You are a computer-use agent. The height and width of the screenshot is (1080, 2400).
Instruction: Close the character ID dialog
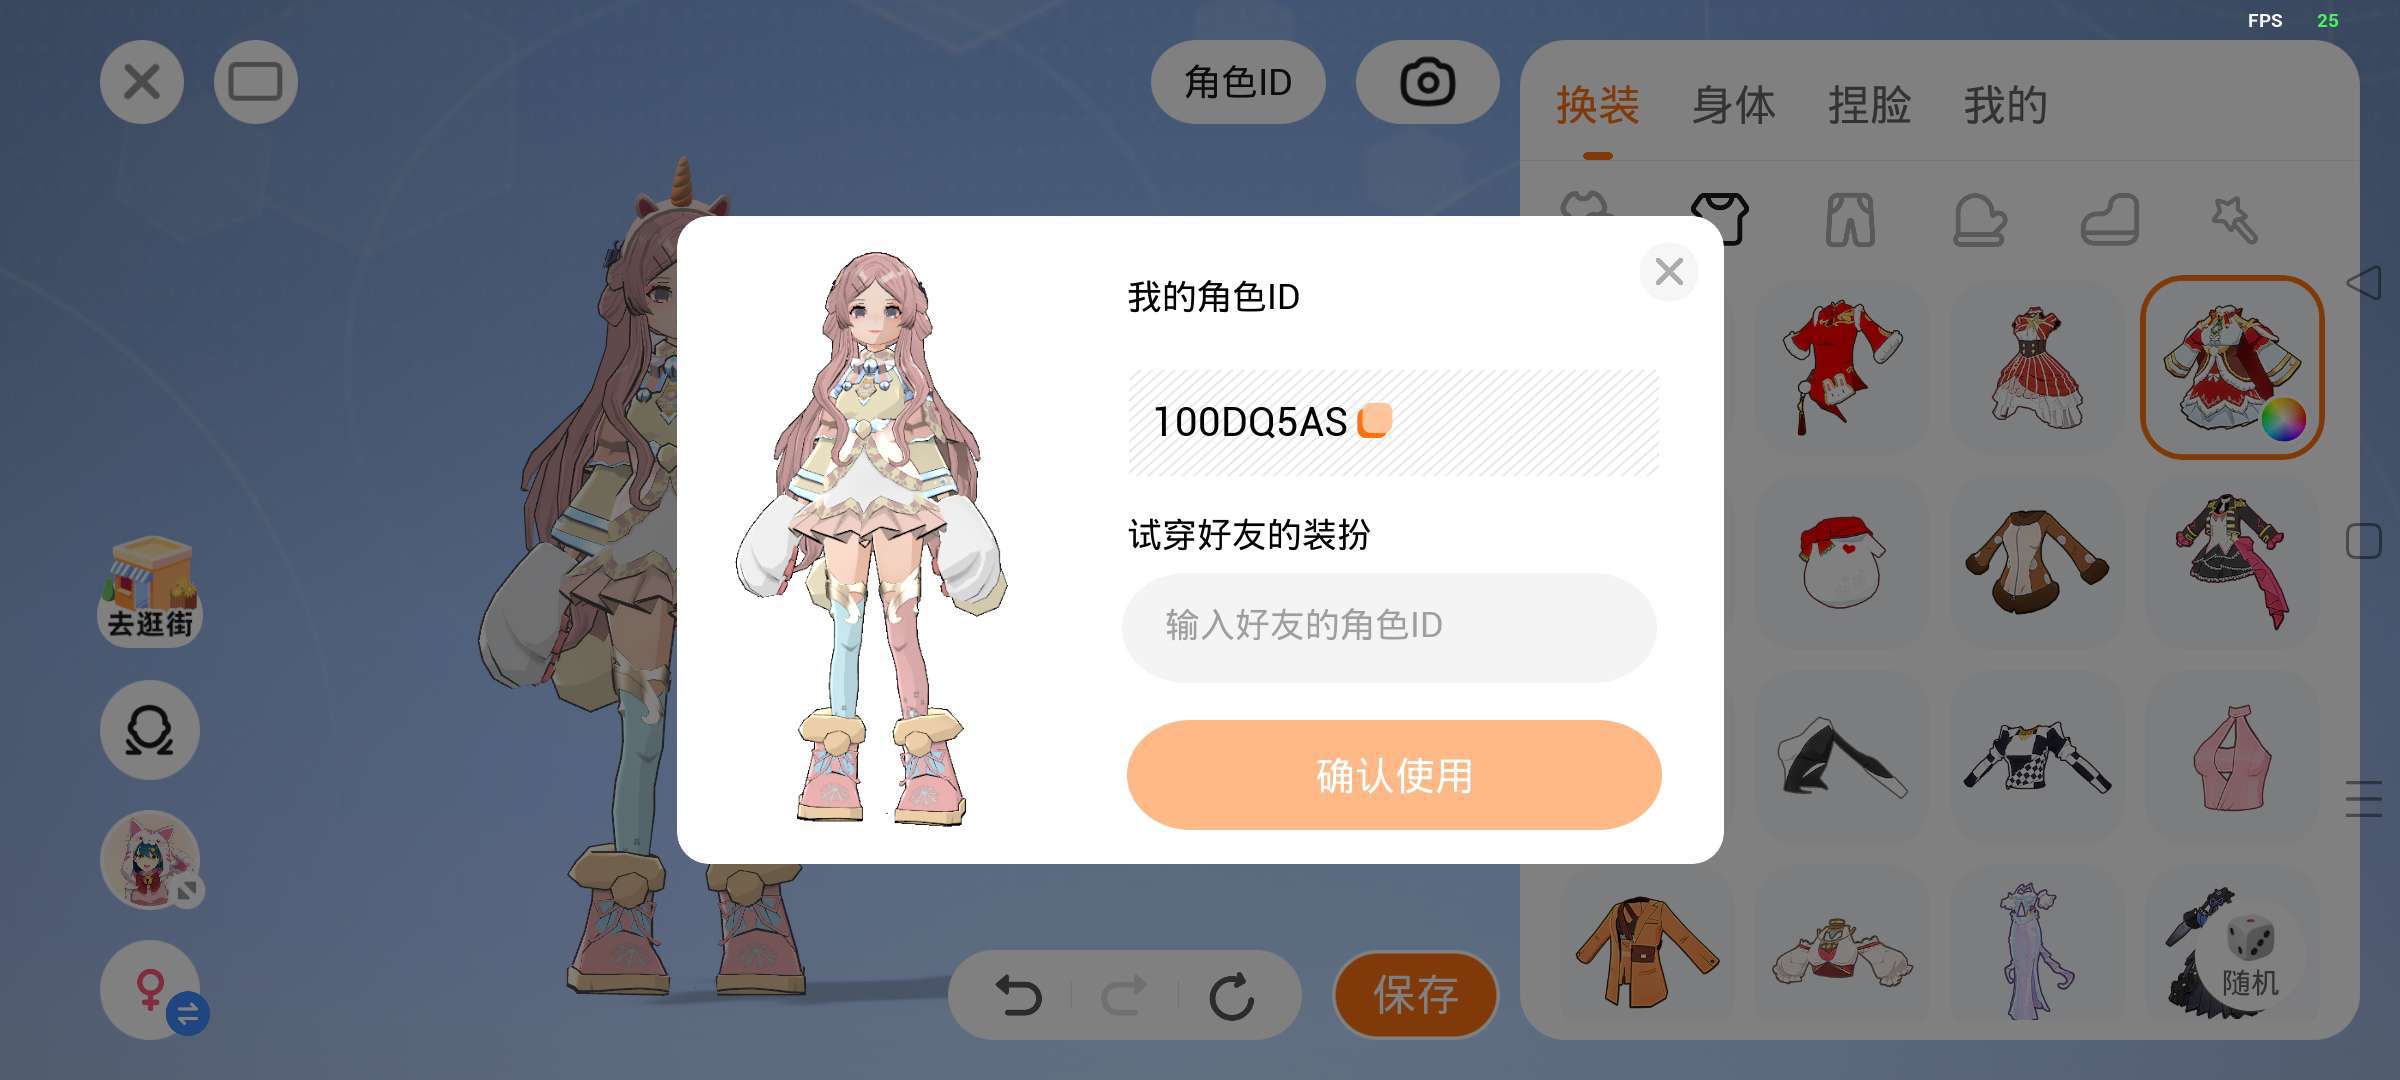(x=1669, y=271)
